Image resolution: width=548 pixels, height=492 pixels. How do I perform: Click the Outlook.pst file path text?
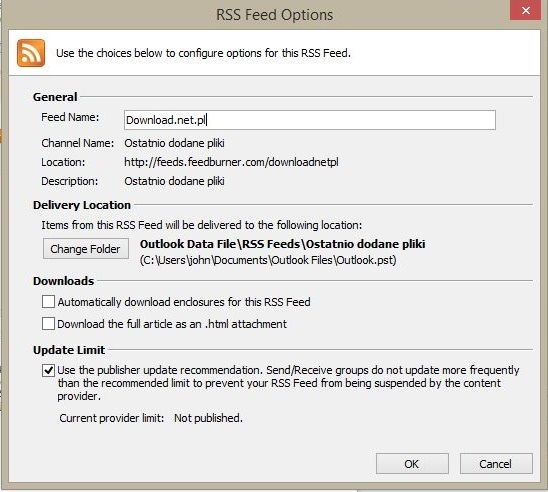tap(268, 260)
